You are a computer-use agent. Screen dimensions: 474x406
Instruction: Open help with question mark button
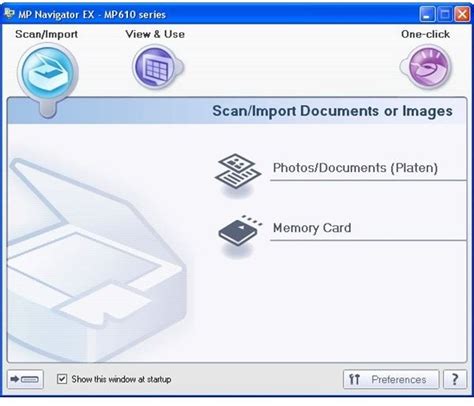[455, 379]
